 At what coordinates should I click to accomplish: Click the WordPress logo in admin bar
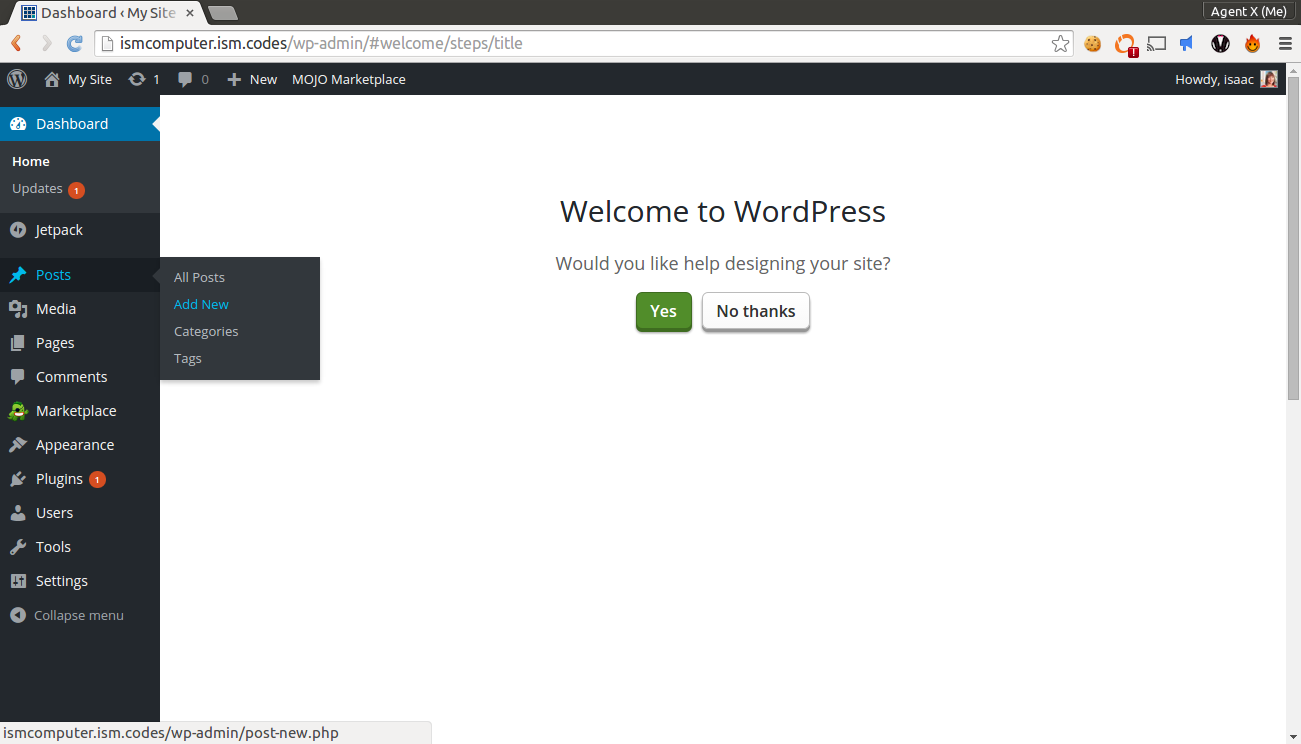pos(17,79)
